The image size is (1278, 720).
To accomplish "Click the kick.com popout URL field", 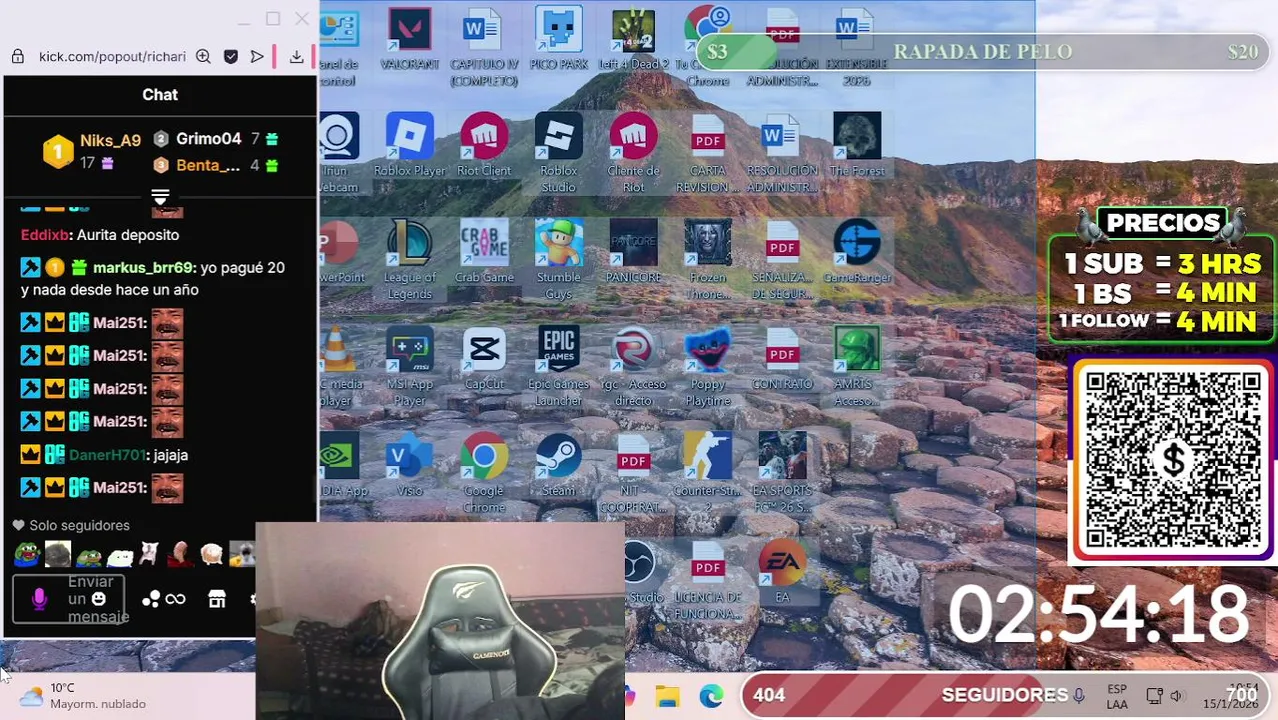I will click(x=112, y=56).
